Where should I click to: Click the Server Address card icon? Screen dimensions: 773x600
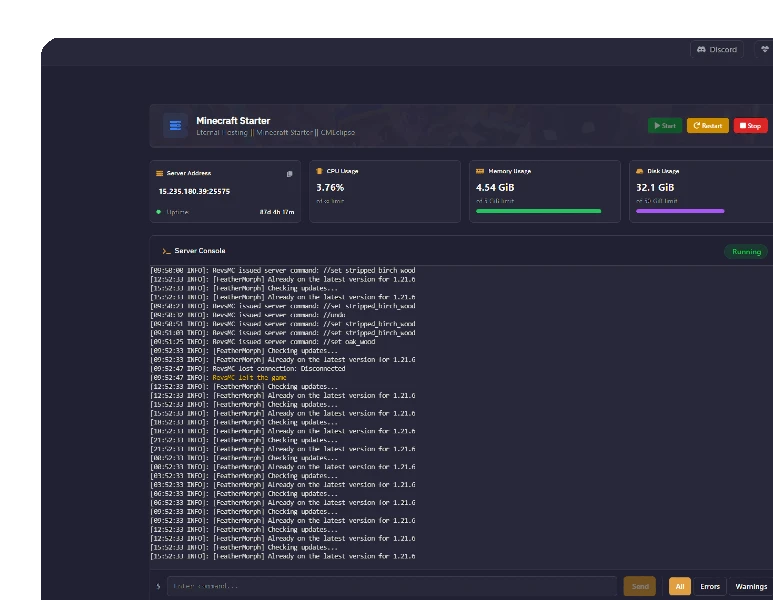click(159, 173)
